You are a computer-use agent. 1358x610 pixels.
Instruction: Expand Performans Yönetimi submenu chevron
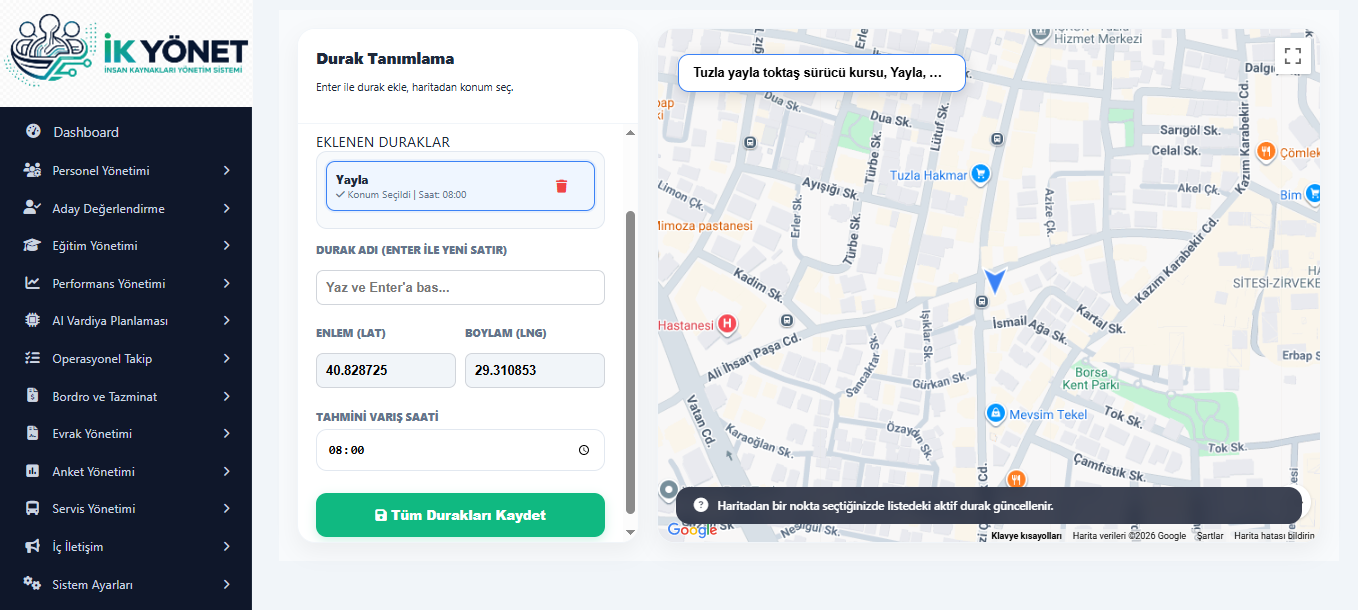(227, 283)
